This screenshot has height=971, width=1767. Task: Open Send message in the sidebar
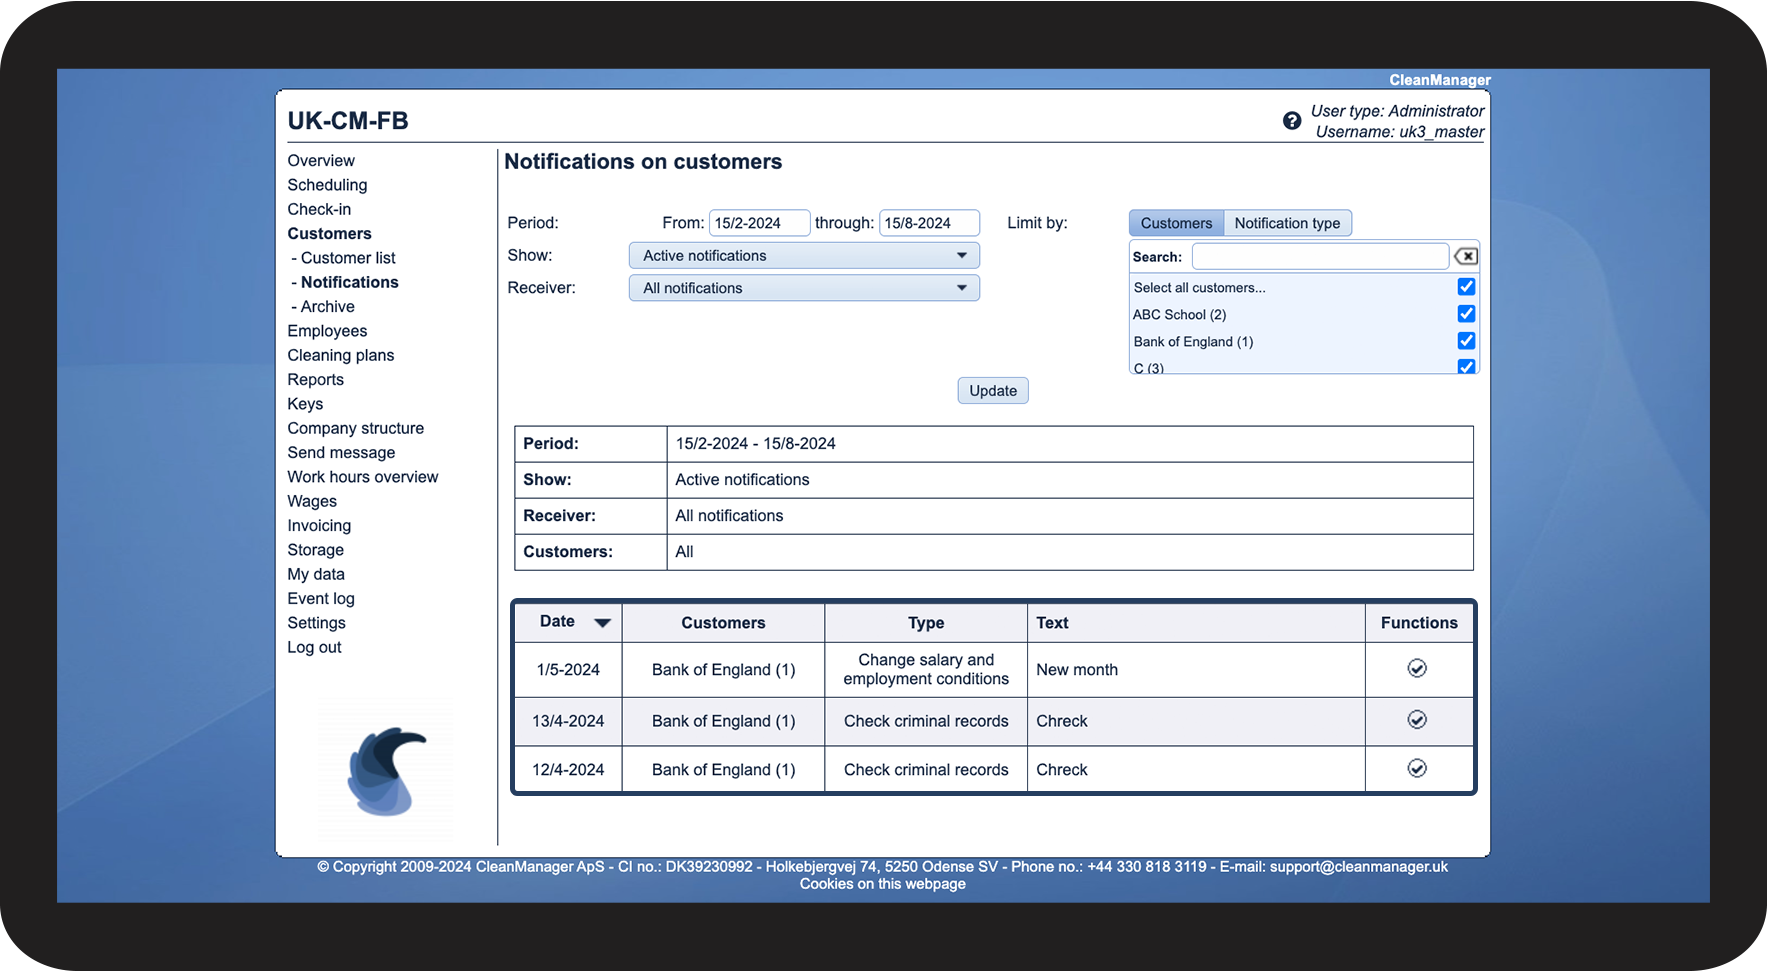(341, 453)
